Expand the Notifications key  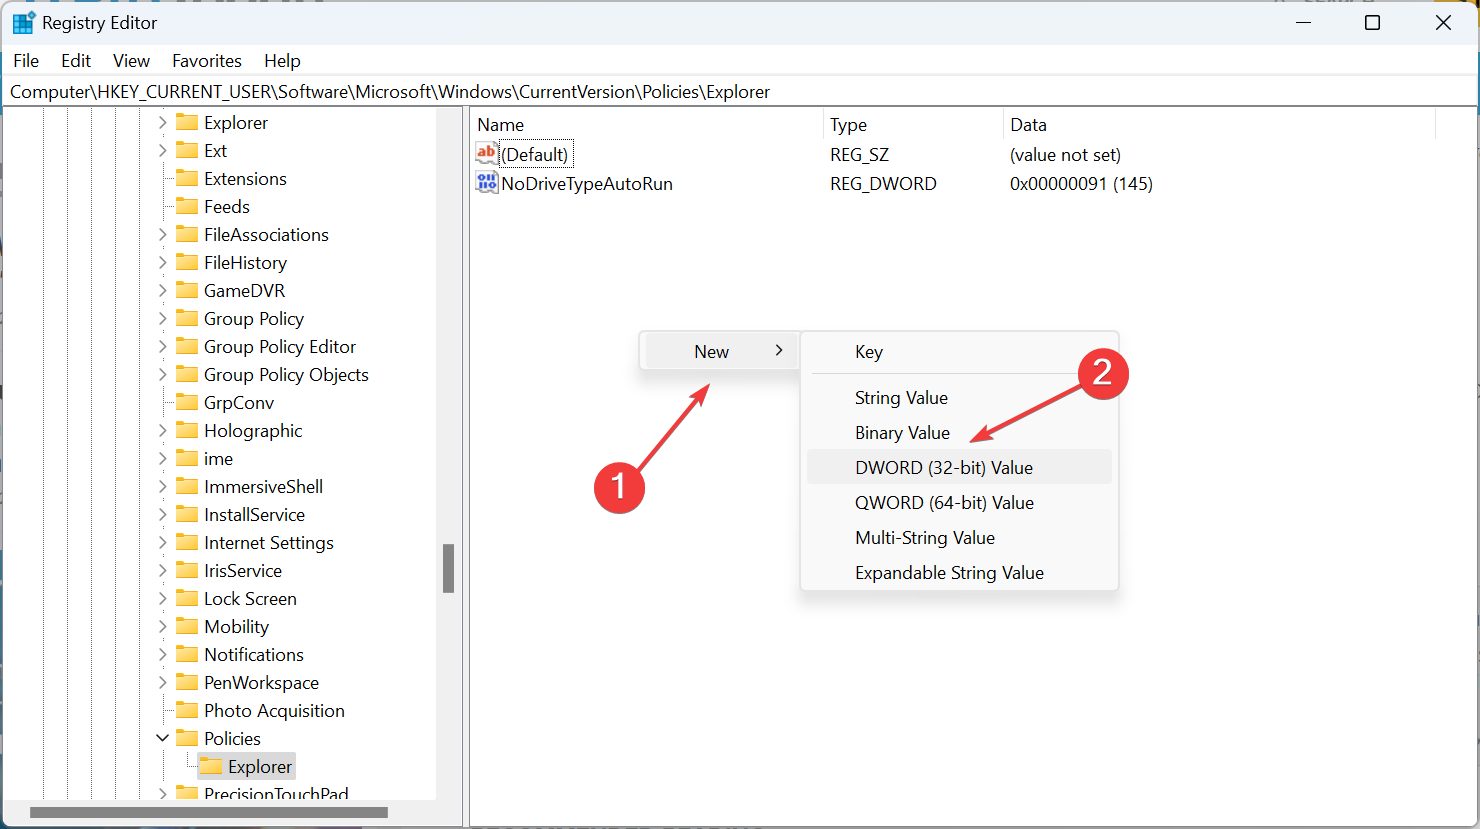tap(162, 654)
